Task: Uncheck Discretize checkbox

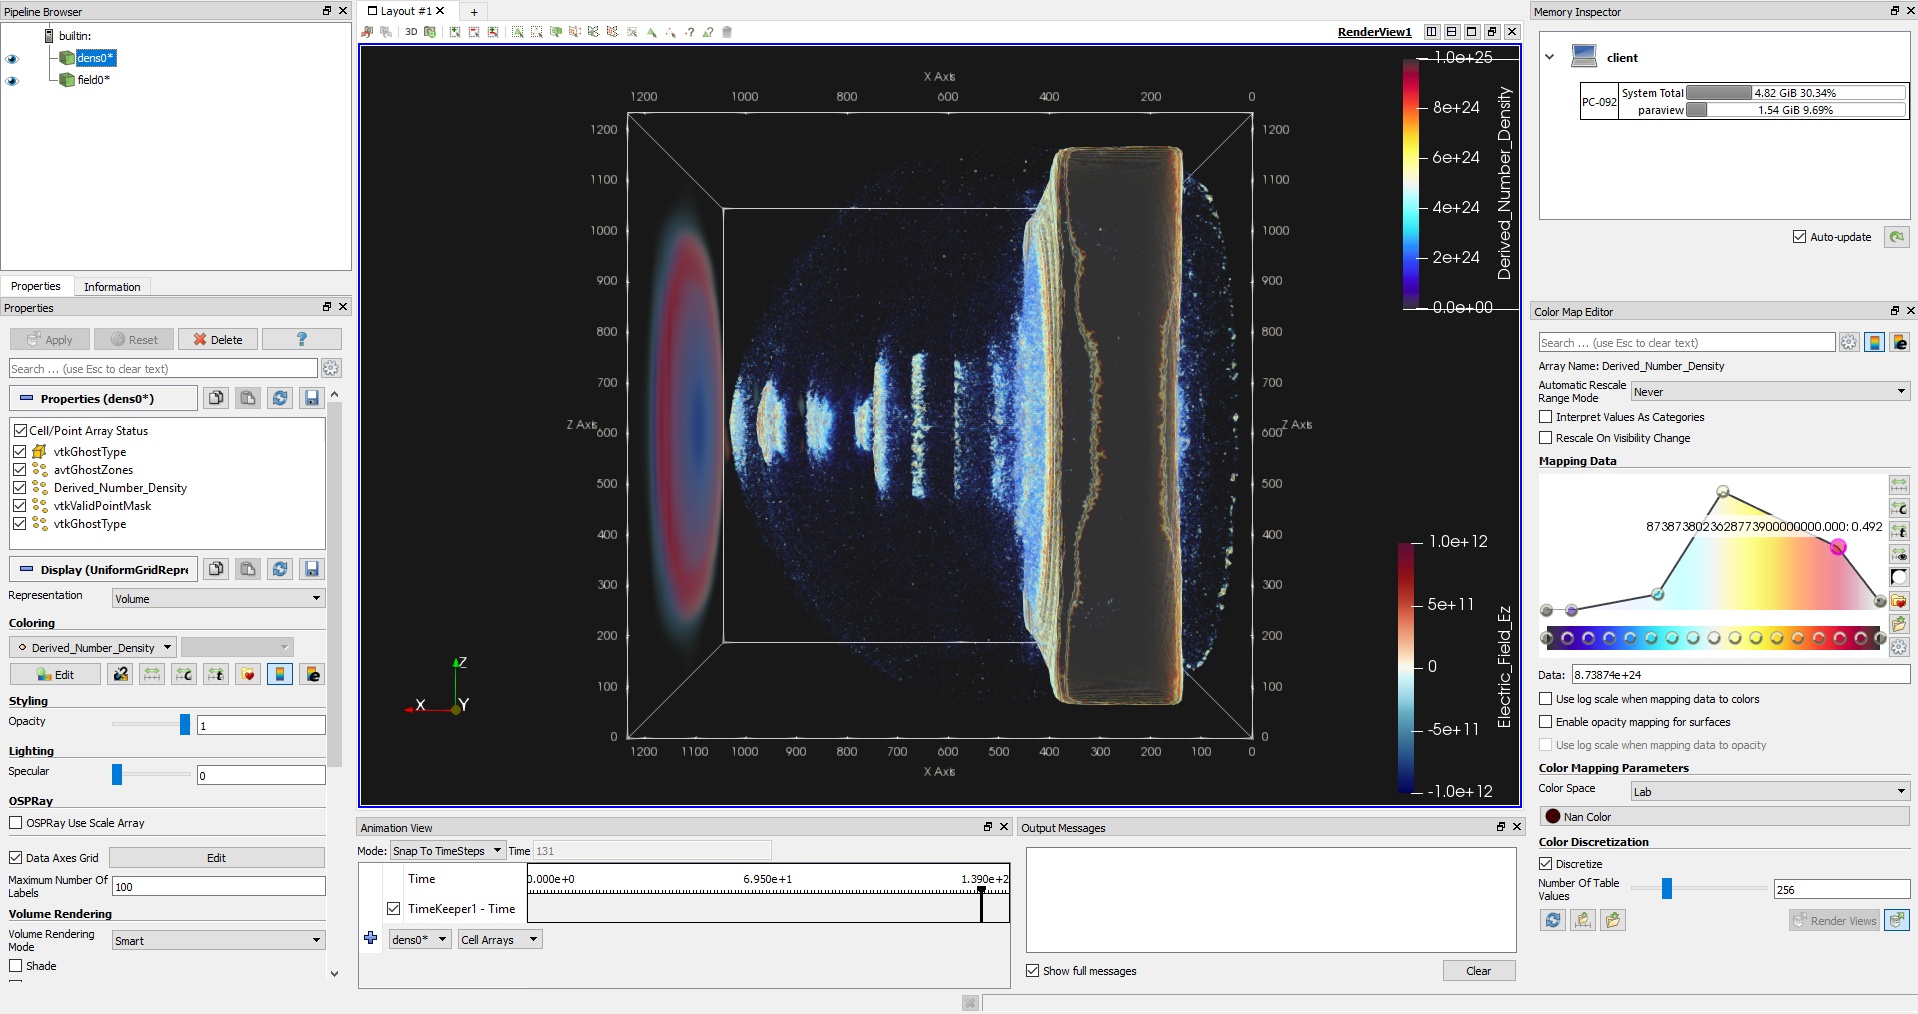Action: point(1546,864)
